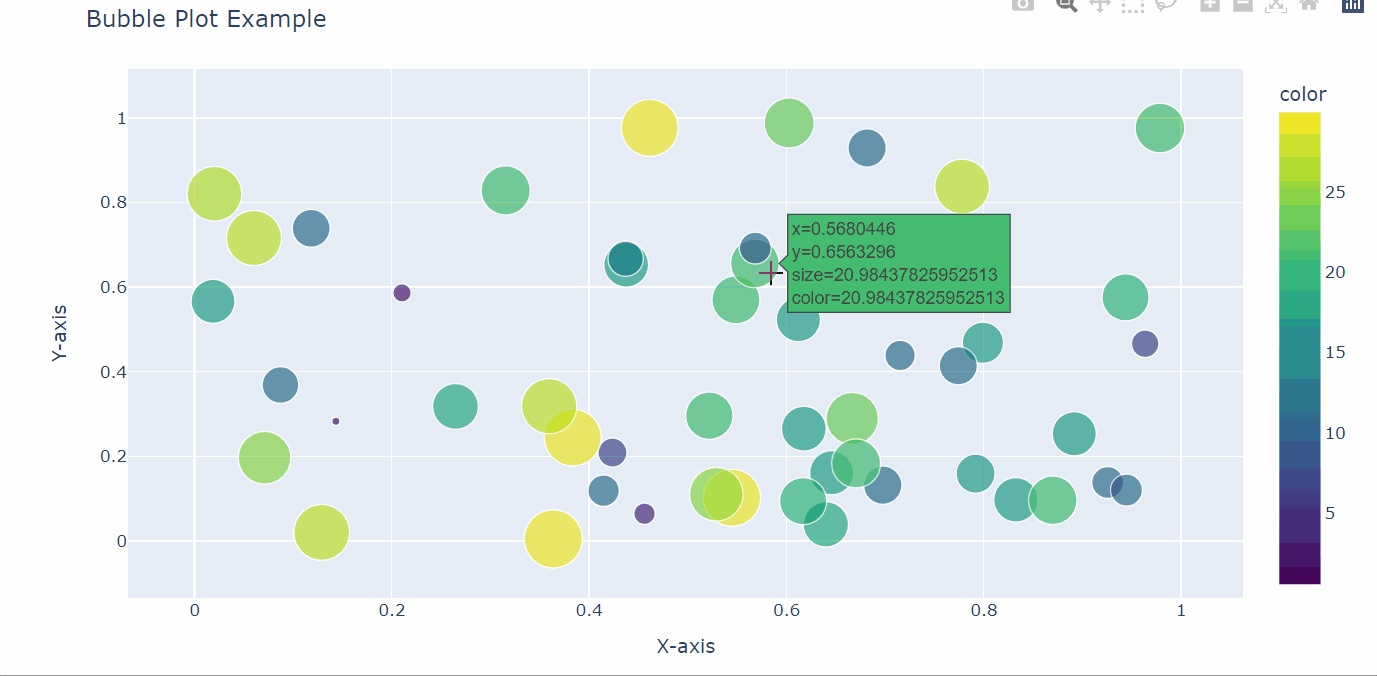This screenshot has height=676, width=1377.
Task: Click the "Bubble Plot Example" title
Action: coord(206,19)
